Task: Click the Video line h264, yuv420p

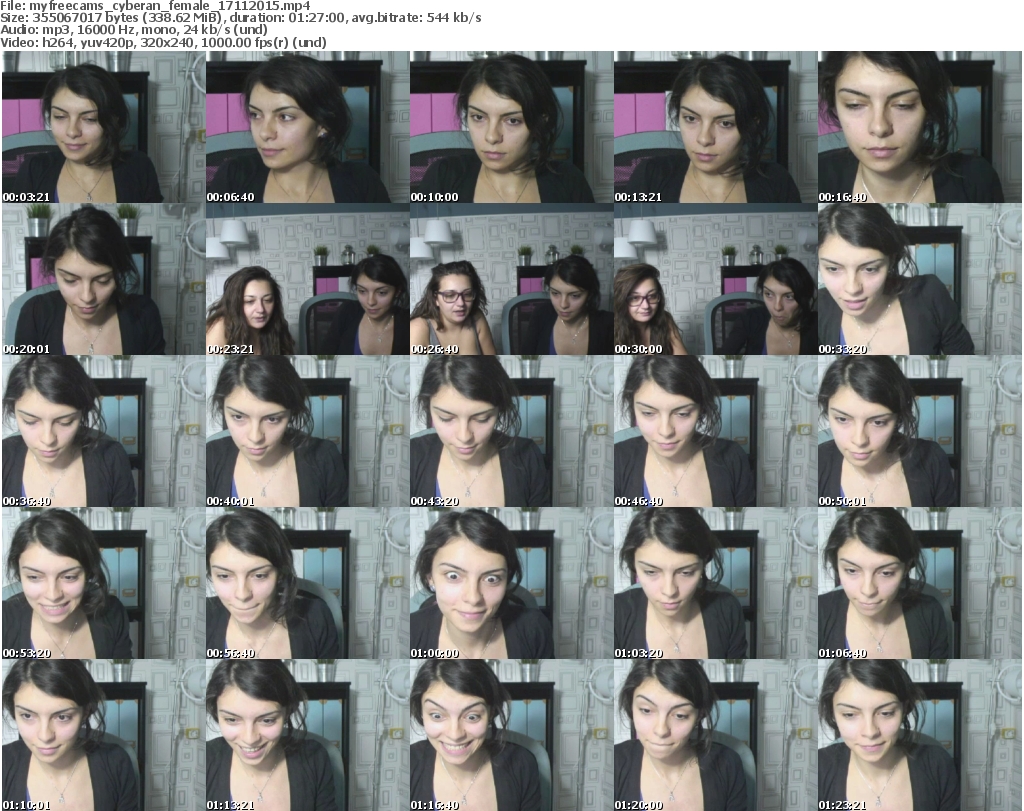Action: point(163,42)
